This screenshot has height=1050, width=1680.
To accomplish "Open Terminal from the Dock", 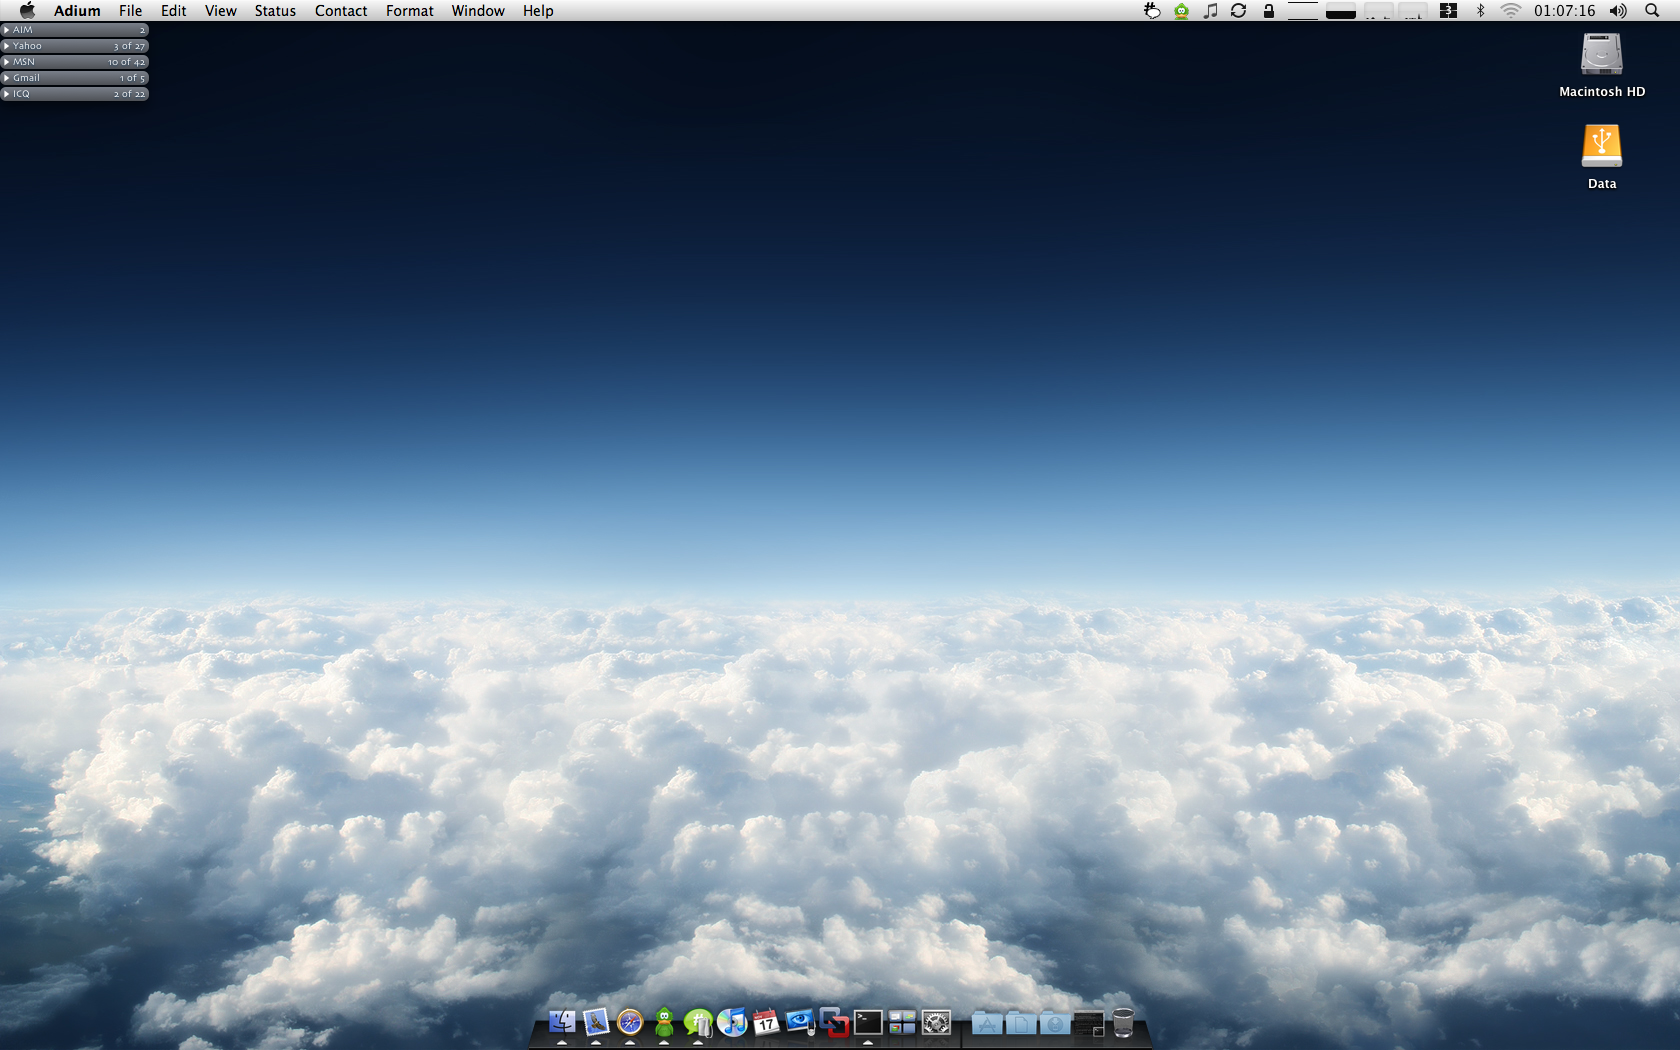I will 868,1022.
